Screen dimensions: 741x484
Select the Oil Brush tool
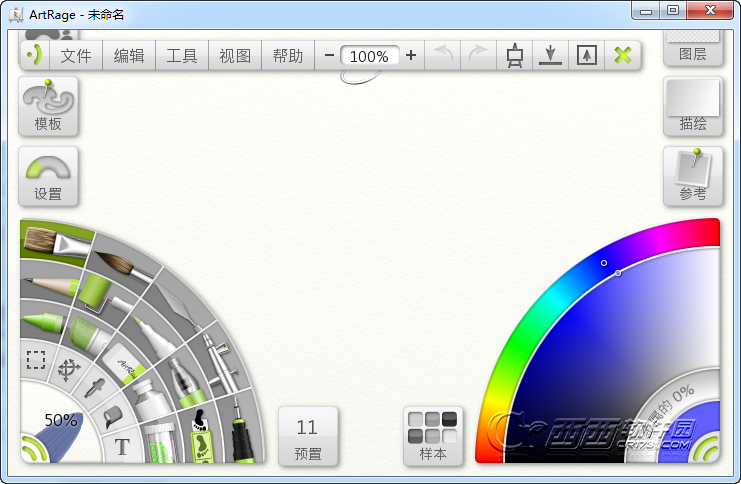click(57, 241)
